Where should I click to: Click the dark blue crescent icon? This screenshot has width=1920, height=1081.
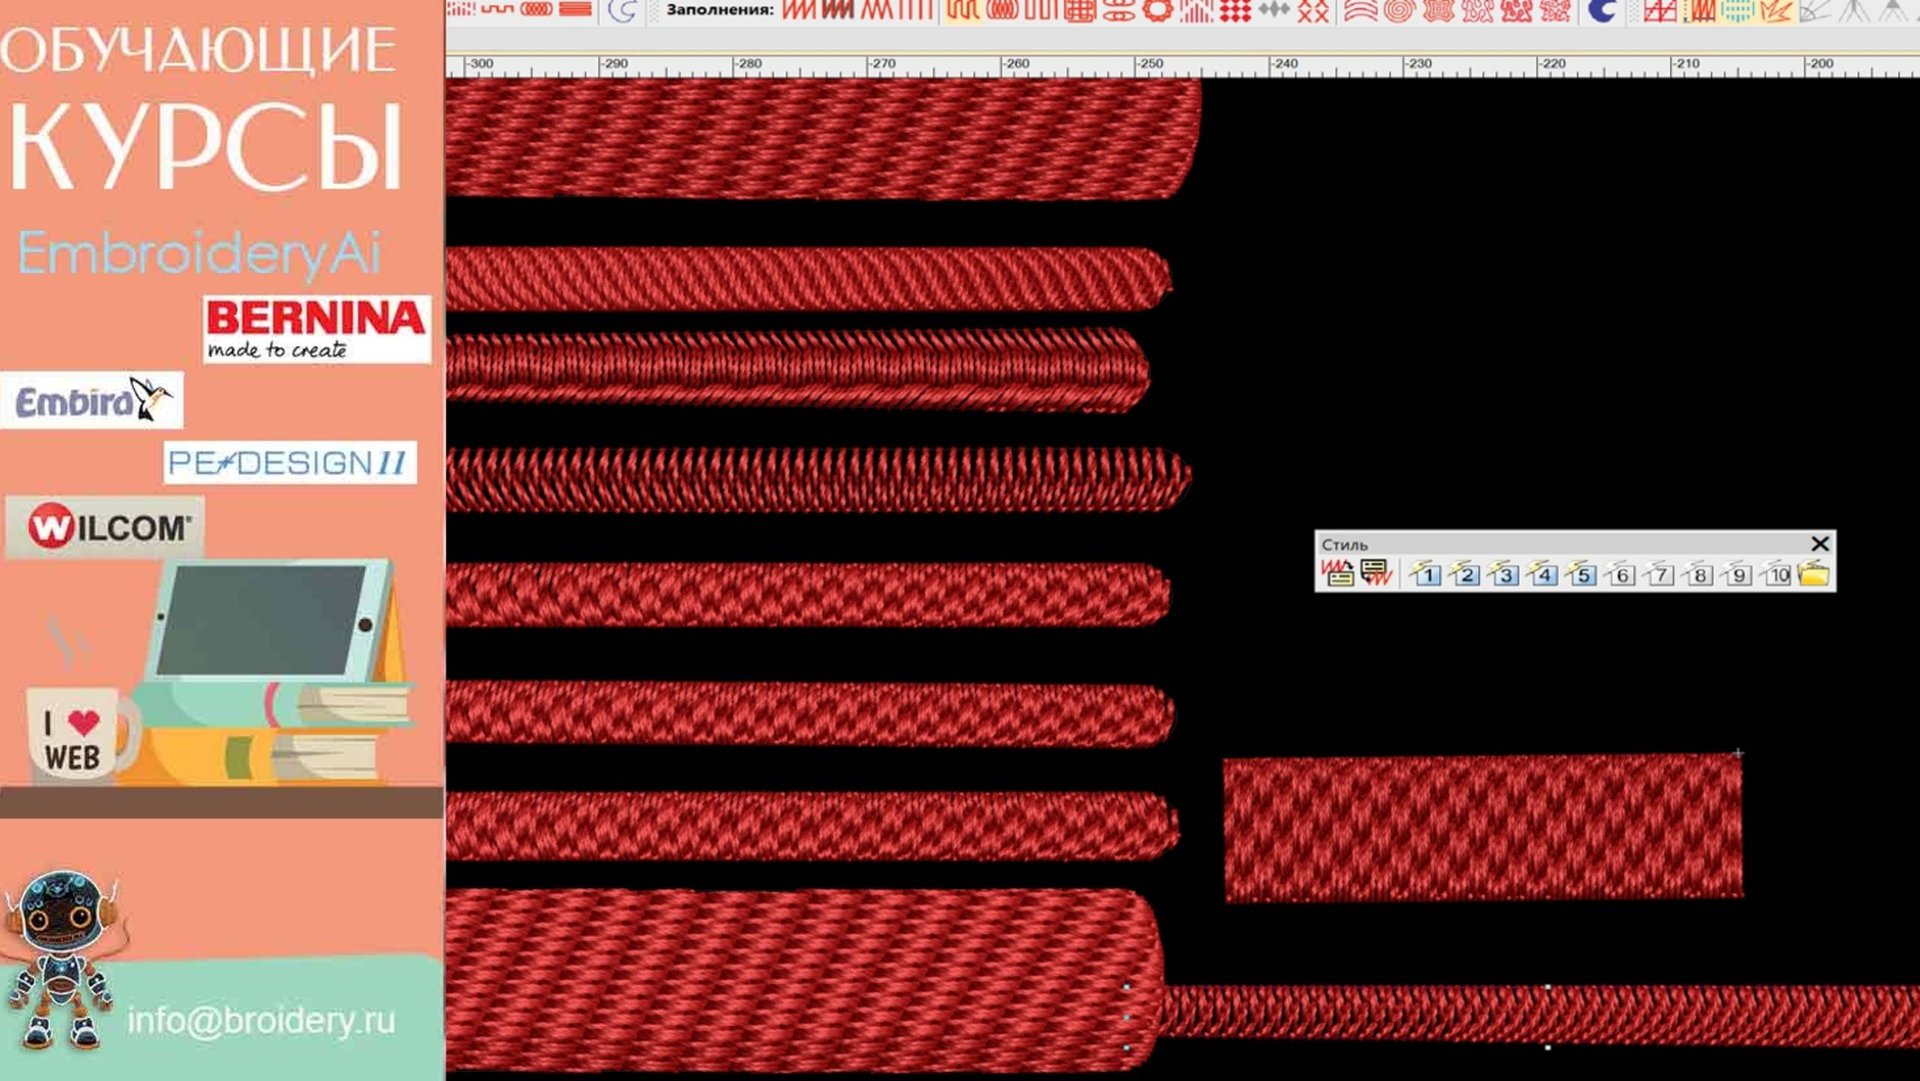tap(1601, 10)
